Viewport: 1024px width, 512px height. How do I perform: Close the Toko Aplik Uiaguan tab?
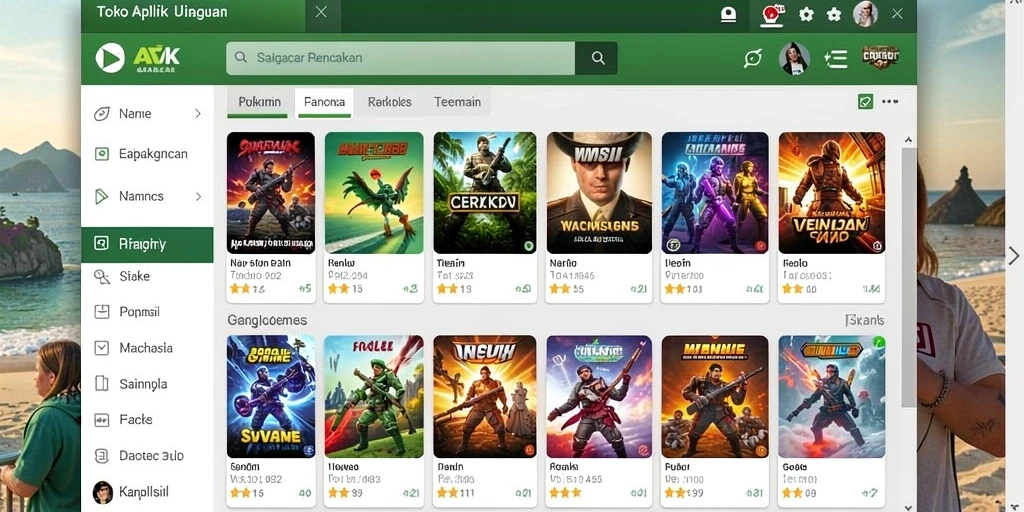coord(321,12)
